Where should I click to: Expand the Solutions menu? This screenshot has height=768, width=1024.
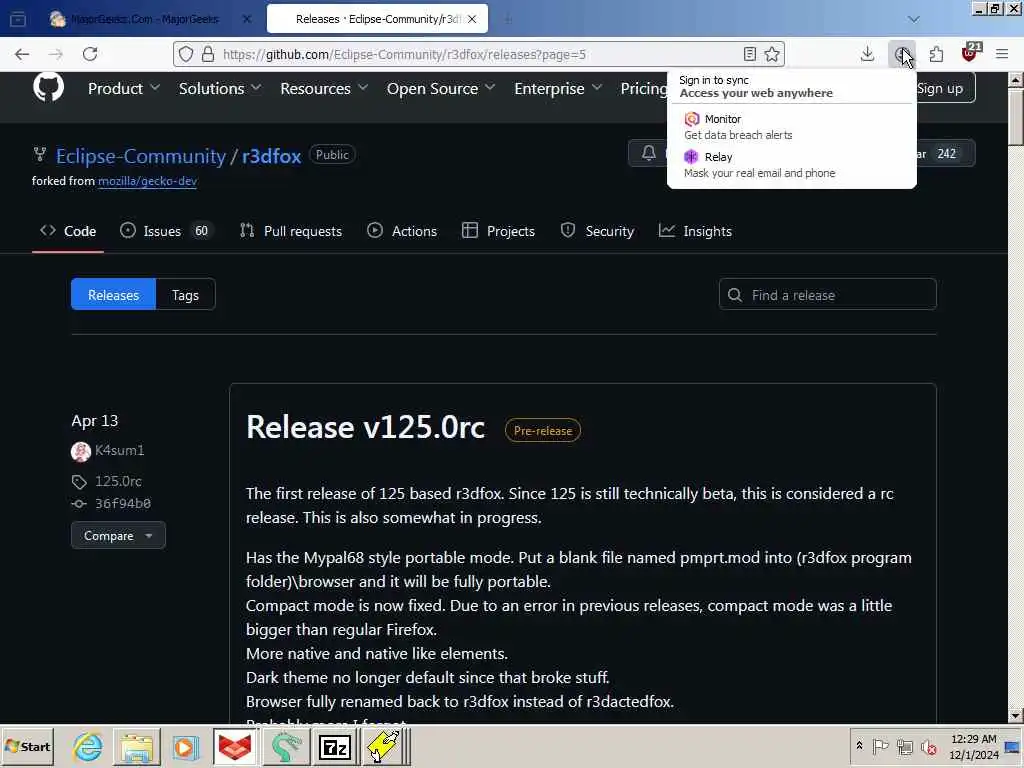tap(220, 88)
